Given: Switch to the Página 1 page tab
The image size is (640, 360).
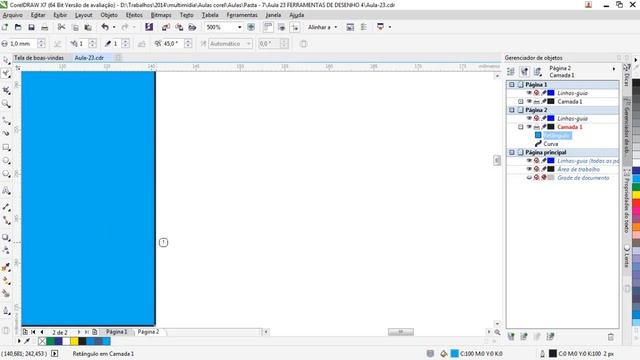Looking at the screenshot, I should coord(116,332).
